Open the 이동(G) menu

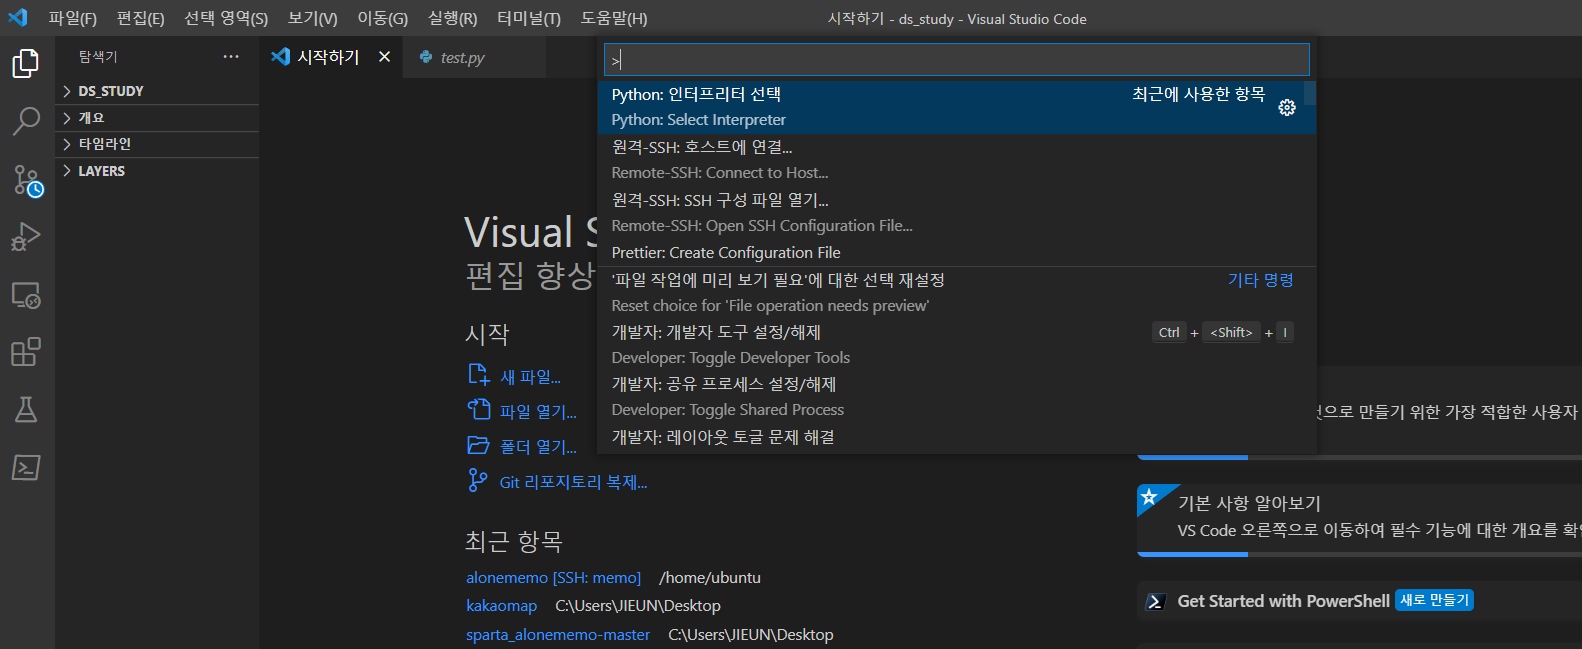click(x=383, y=19)
